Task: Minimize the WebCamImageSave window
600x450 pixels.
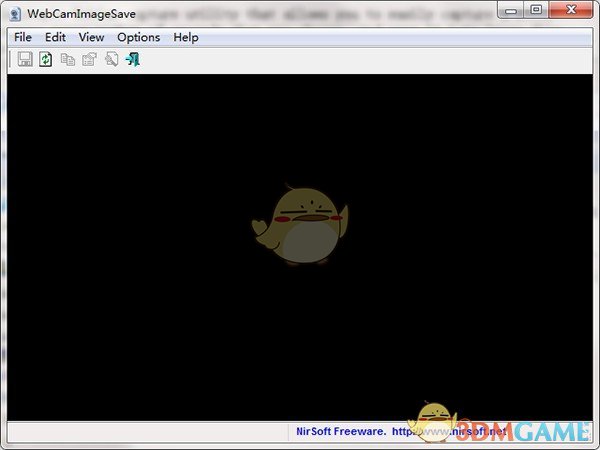Action: 510,10
